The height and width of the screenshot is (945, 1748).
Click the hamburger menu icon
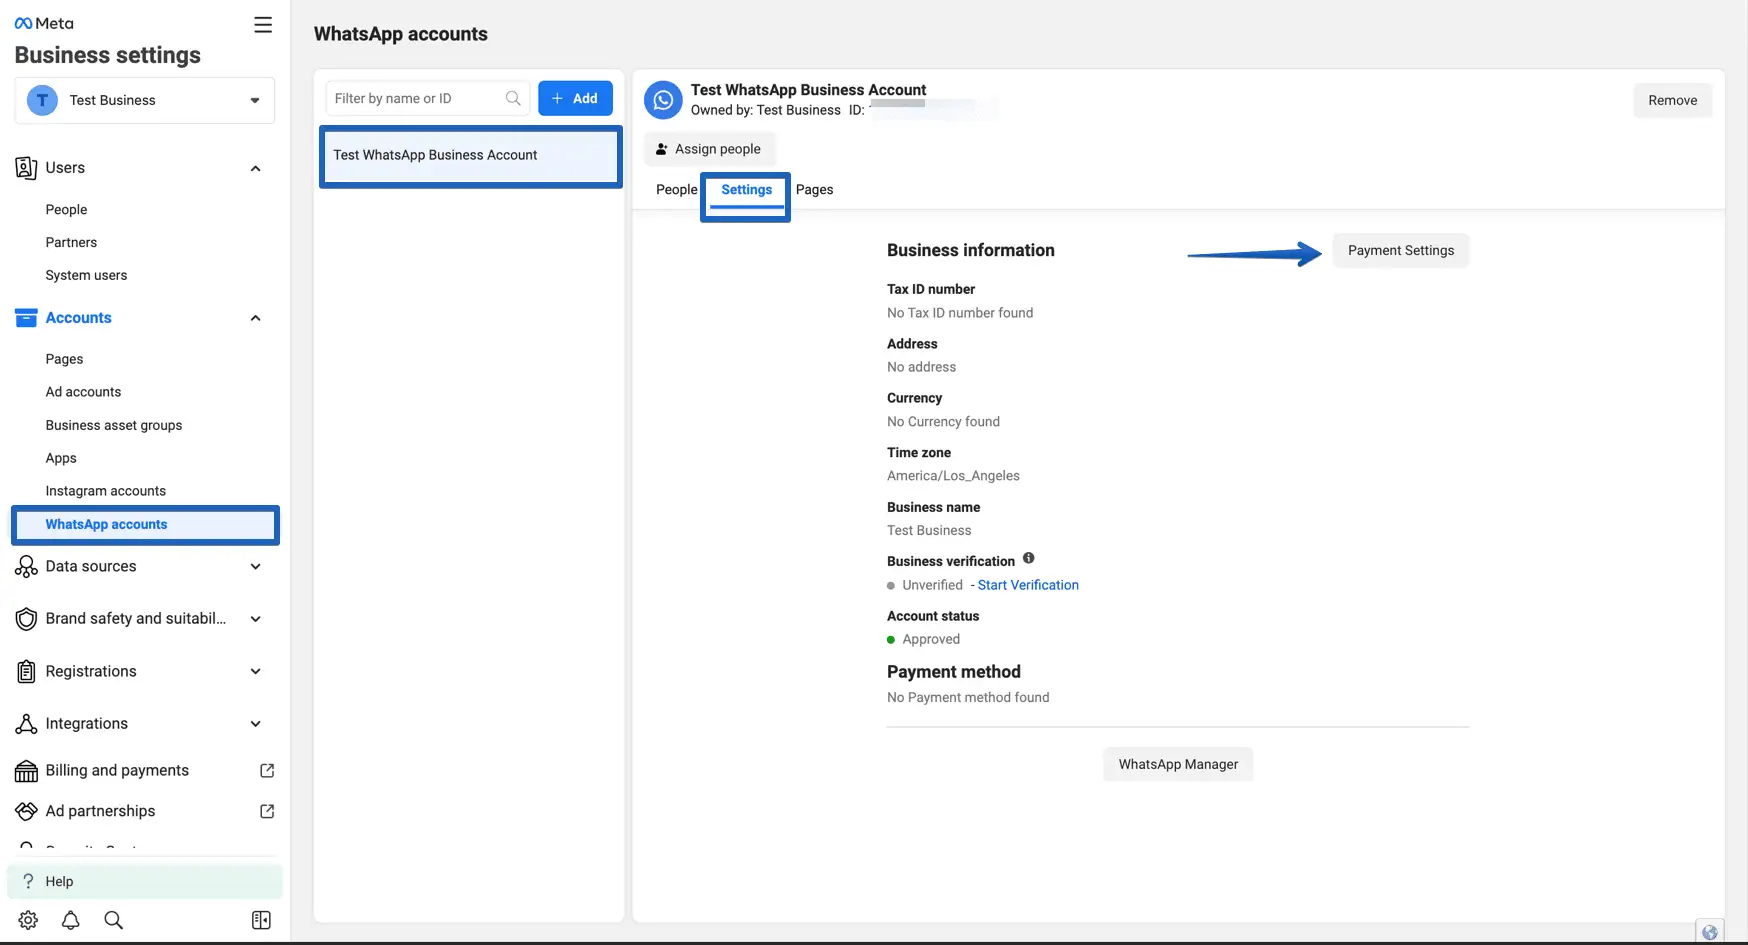(x=263, y=25)
